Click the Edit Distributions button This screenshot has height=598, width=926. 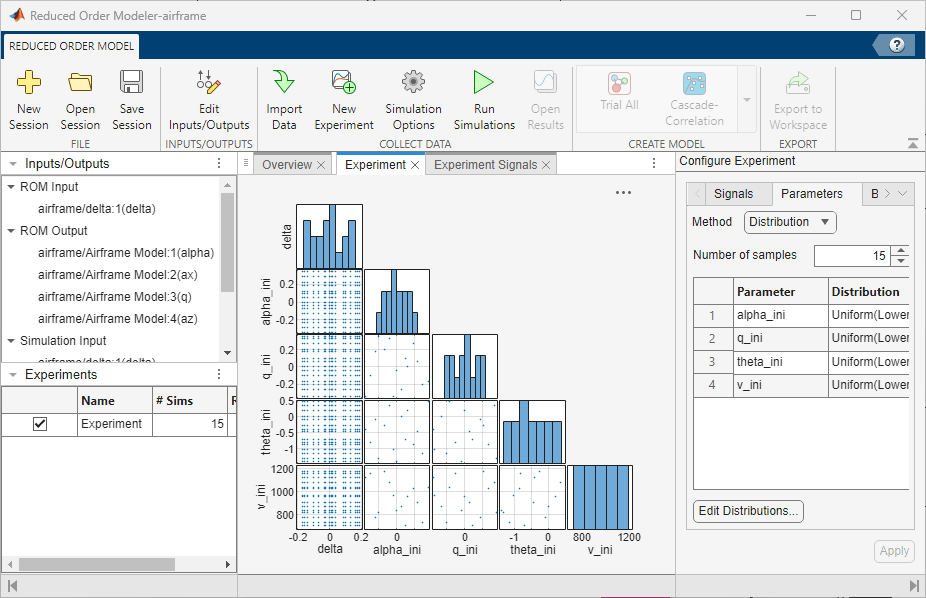pyautogui.click(x=747, y=511)
